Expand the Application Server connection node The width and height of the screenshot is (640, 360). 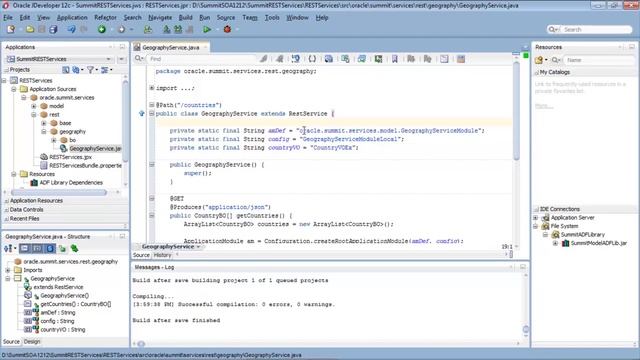pos(536,218)
